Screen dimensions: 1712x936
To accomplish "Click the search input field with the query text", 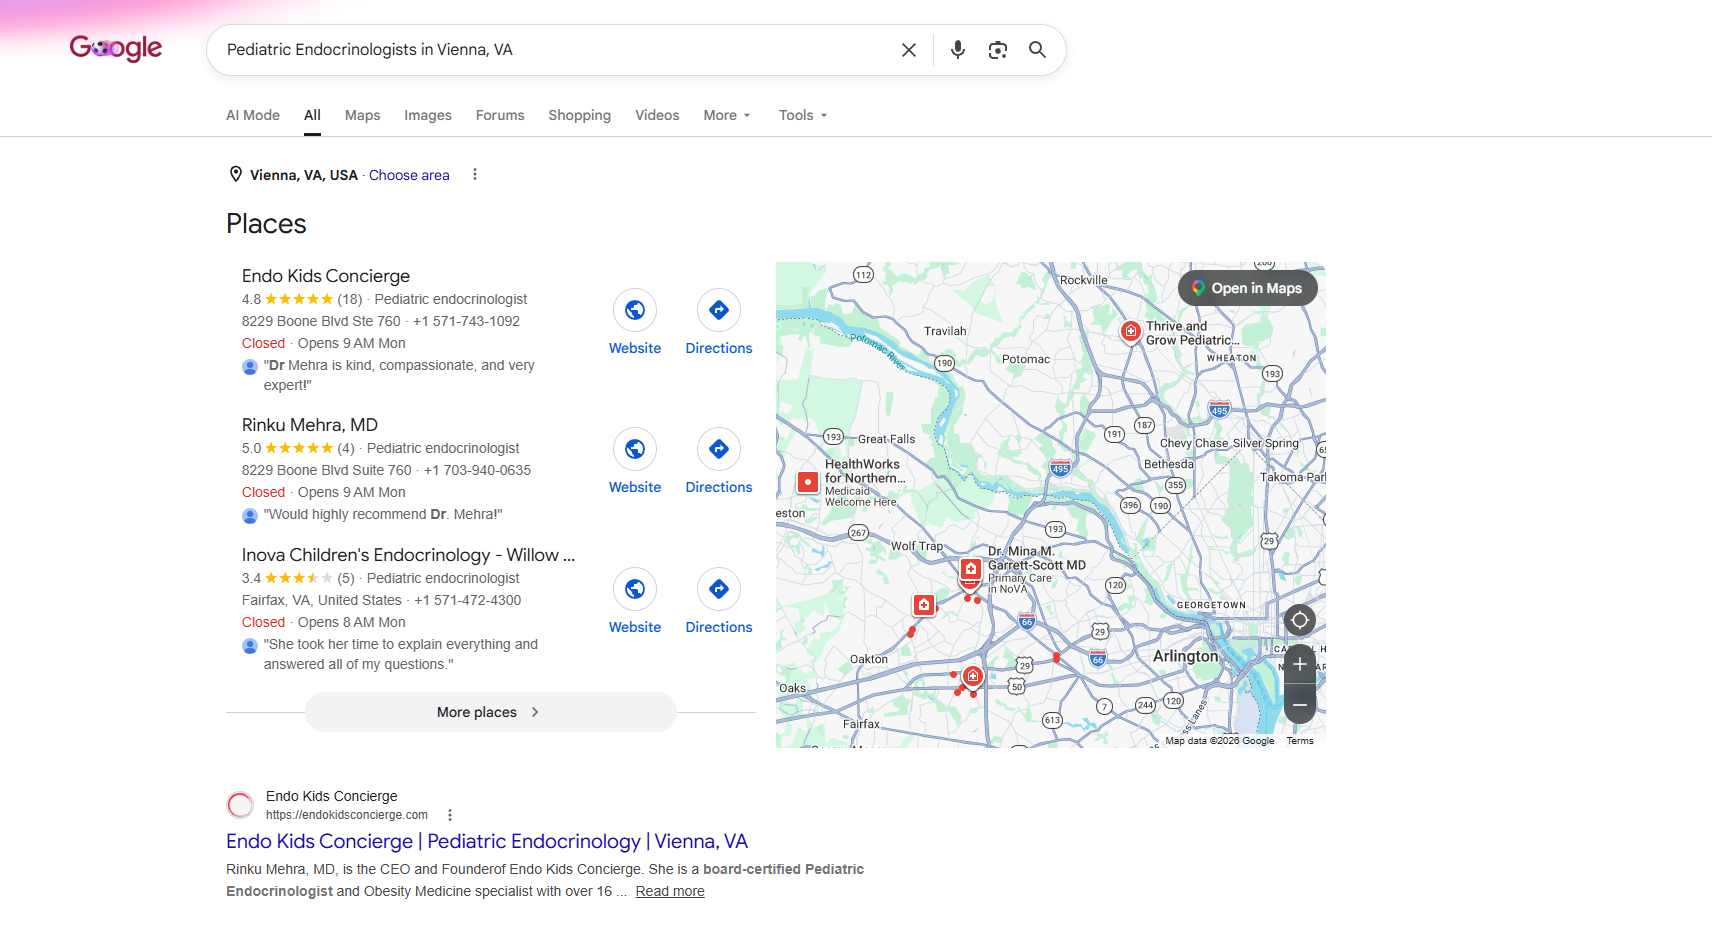I will click(554, 50).
